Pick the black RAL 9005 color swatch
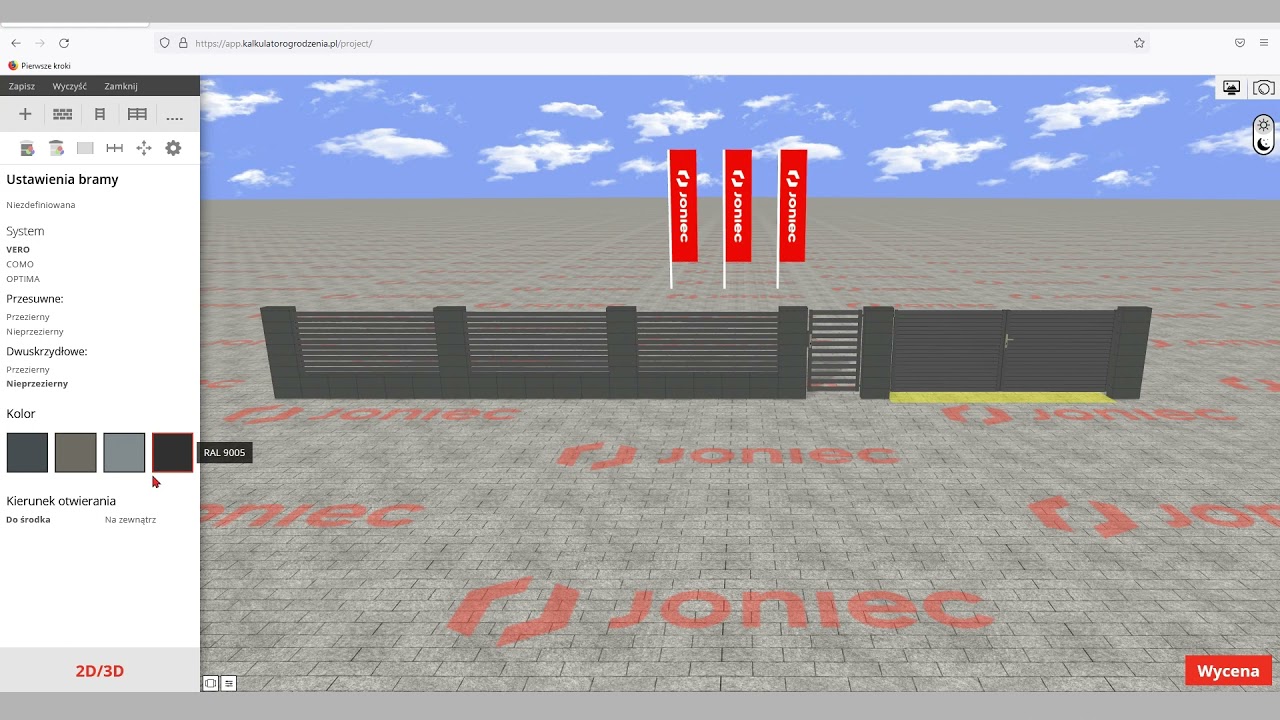The image size is (1280, 720). [172, 452]
